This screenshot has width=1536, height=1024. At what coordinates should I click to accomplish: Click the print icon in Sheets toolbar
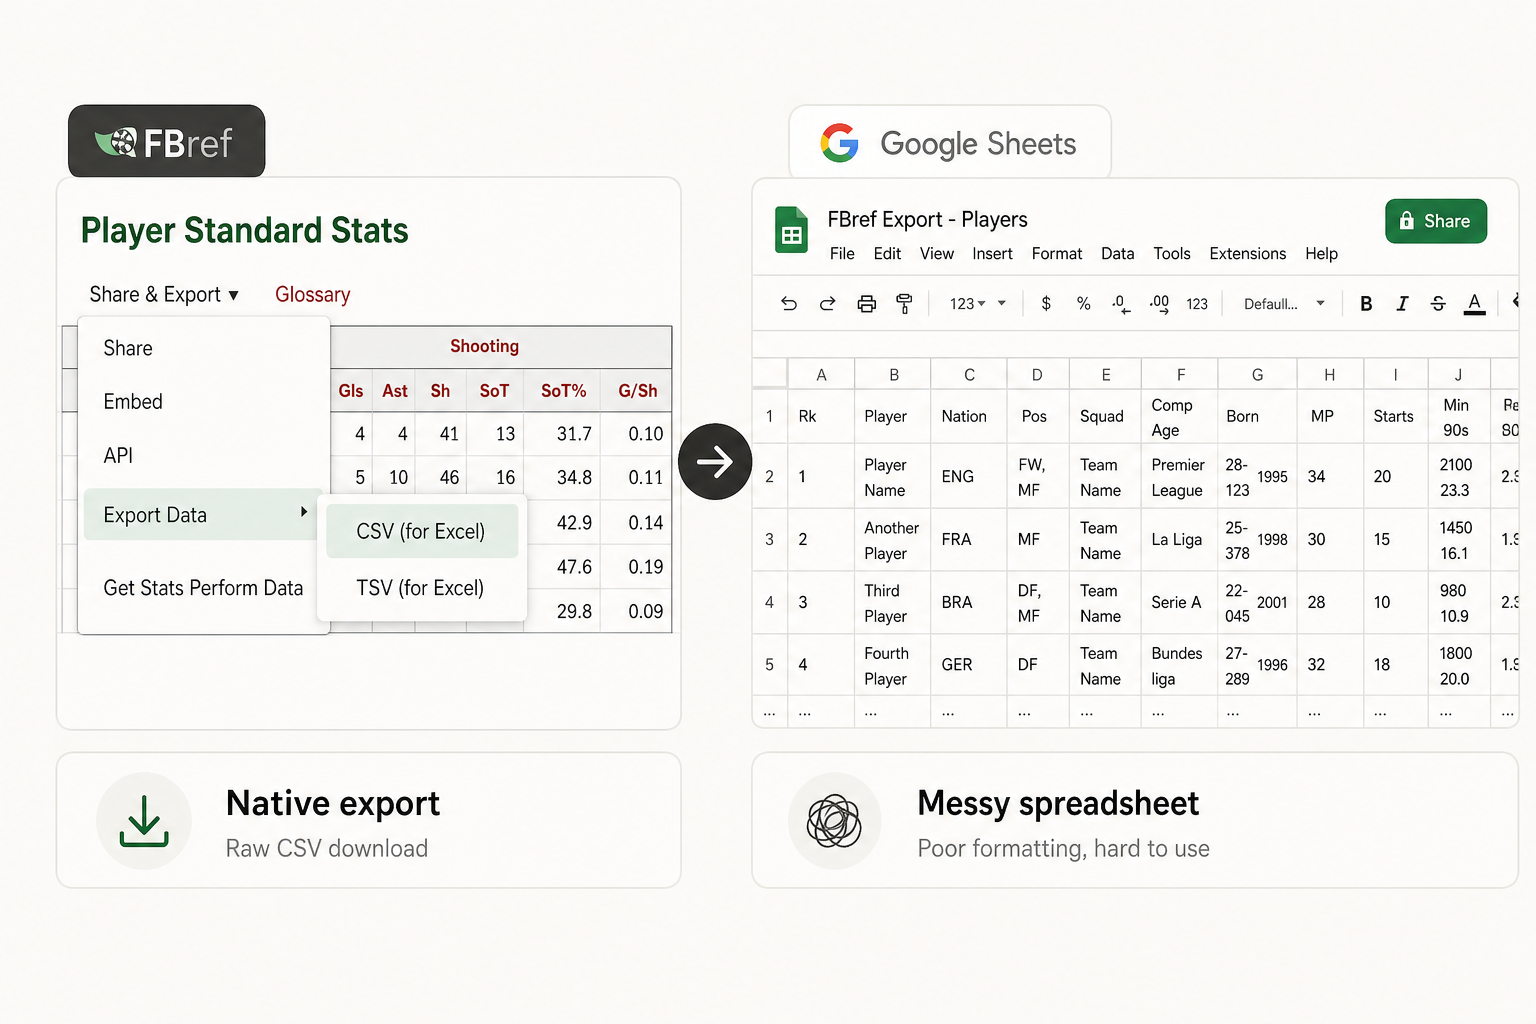coord(866,303)
